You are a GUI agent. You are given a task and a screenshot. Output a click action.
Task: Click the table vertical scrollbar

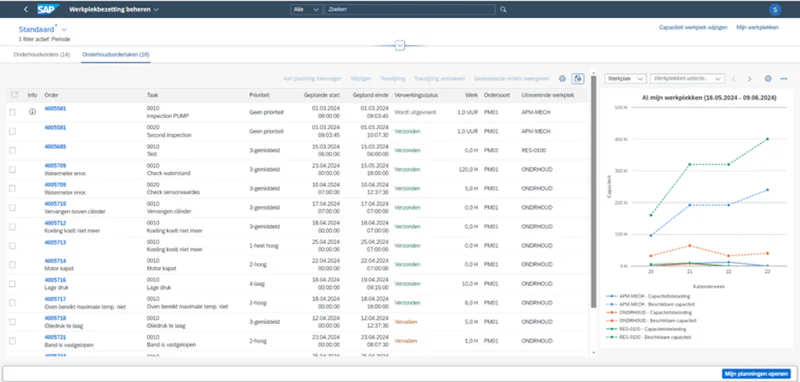pos(593,191)
